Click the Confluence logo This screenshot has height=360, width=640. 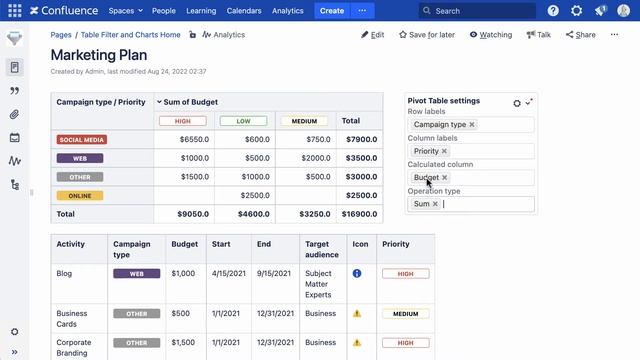coord(64,11)
